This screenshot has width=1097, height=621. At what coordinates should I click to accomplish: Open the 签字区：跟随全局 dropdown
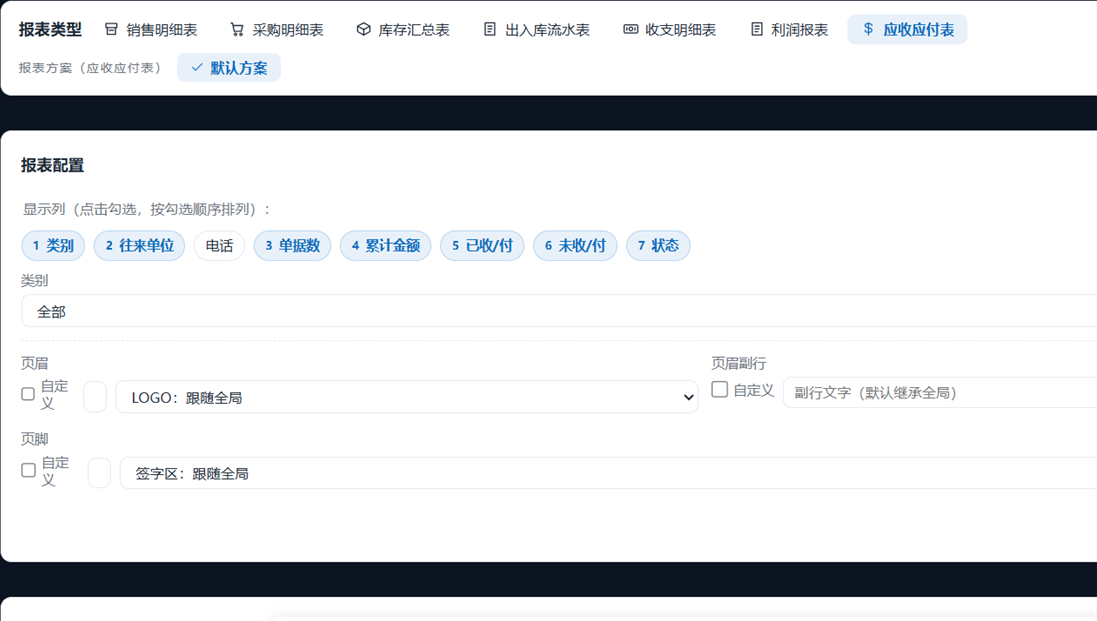click(x=609, y=473)
